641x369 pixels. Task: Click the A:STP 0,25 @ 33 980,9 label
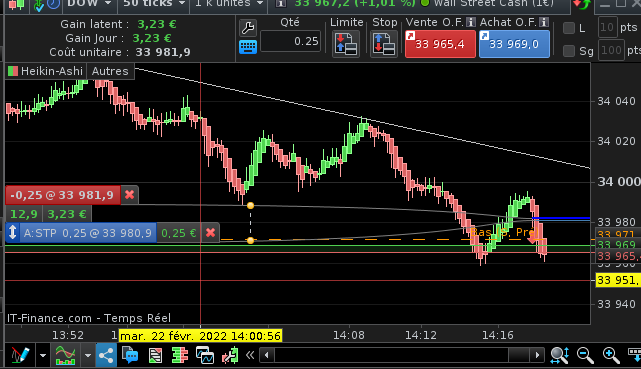click(87, 233)
